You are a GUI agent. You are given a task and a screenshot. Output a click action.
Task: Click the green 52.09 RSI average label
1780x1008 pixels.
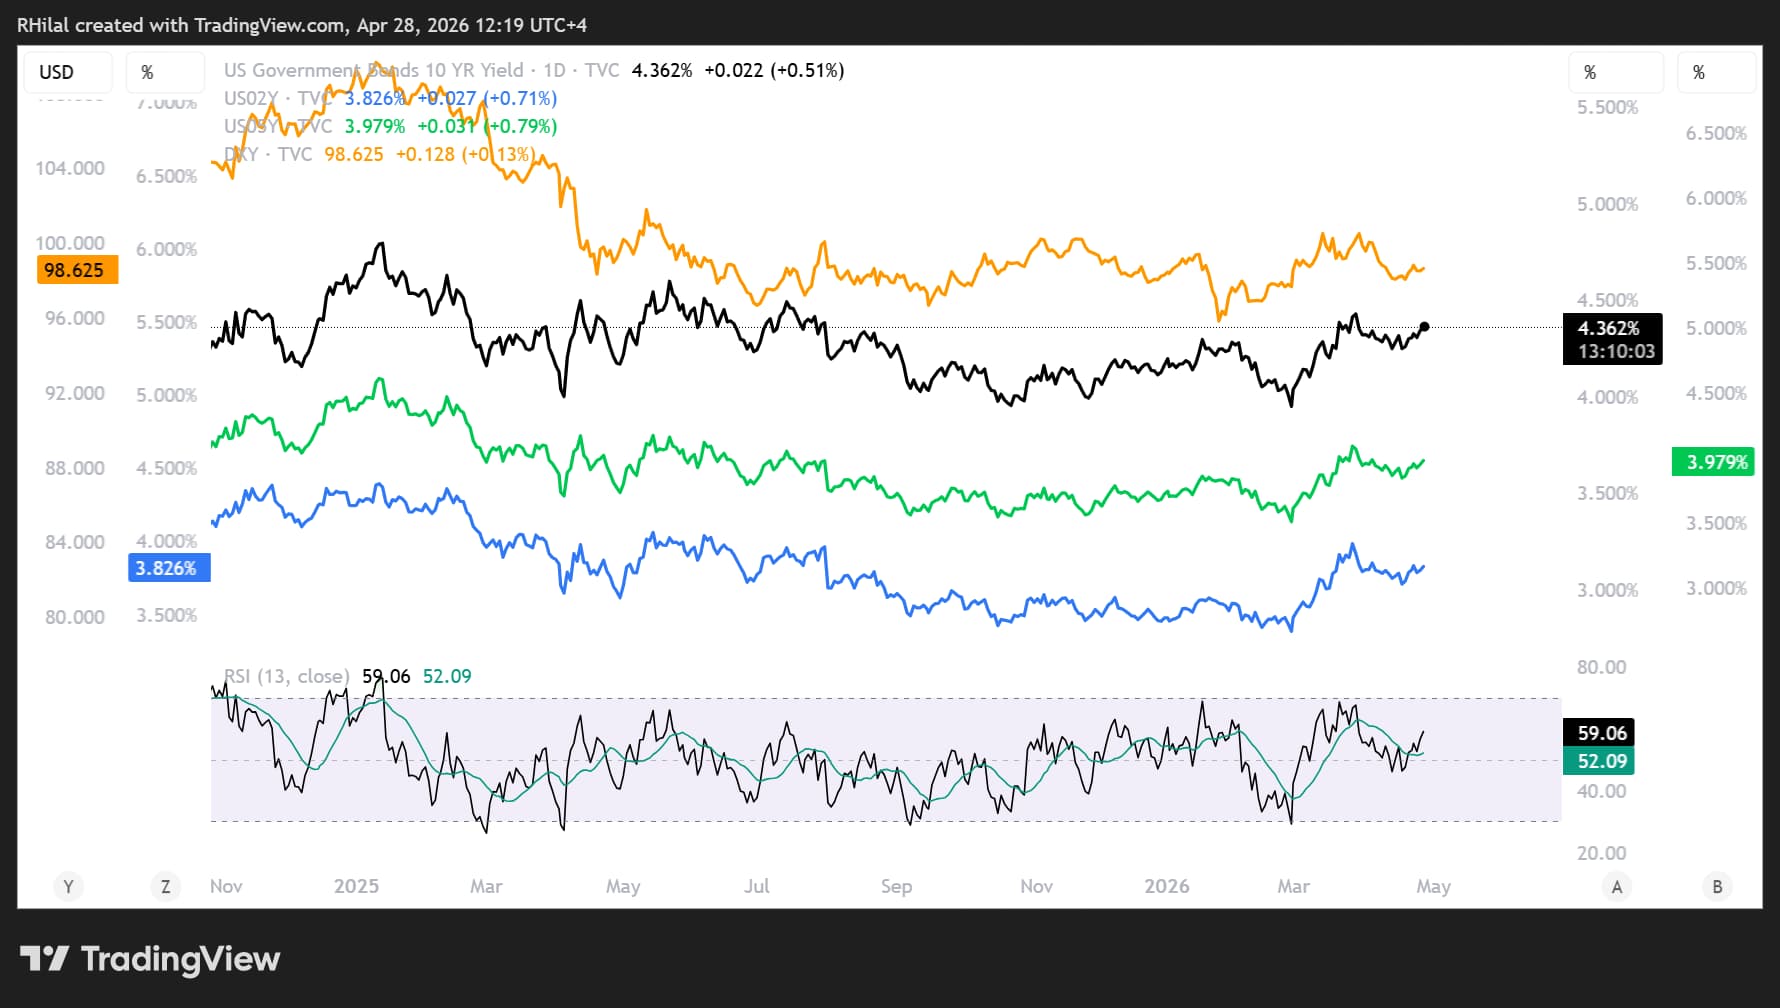(1600, 761)
